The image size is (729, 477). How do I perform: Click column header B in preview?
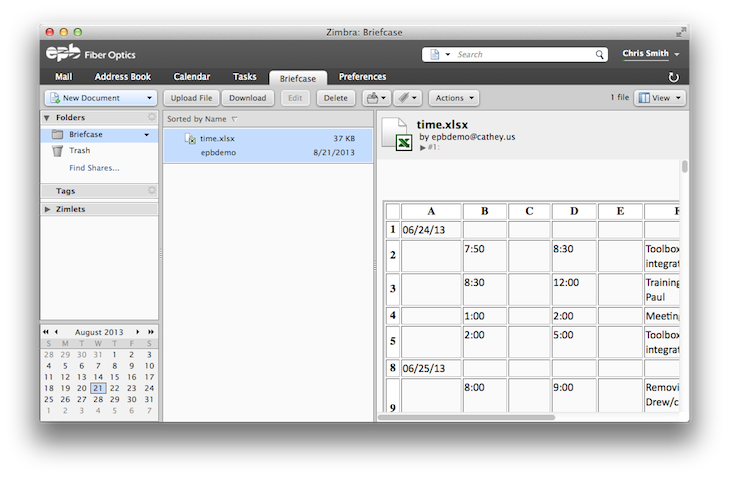[484, 211]
